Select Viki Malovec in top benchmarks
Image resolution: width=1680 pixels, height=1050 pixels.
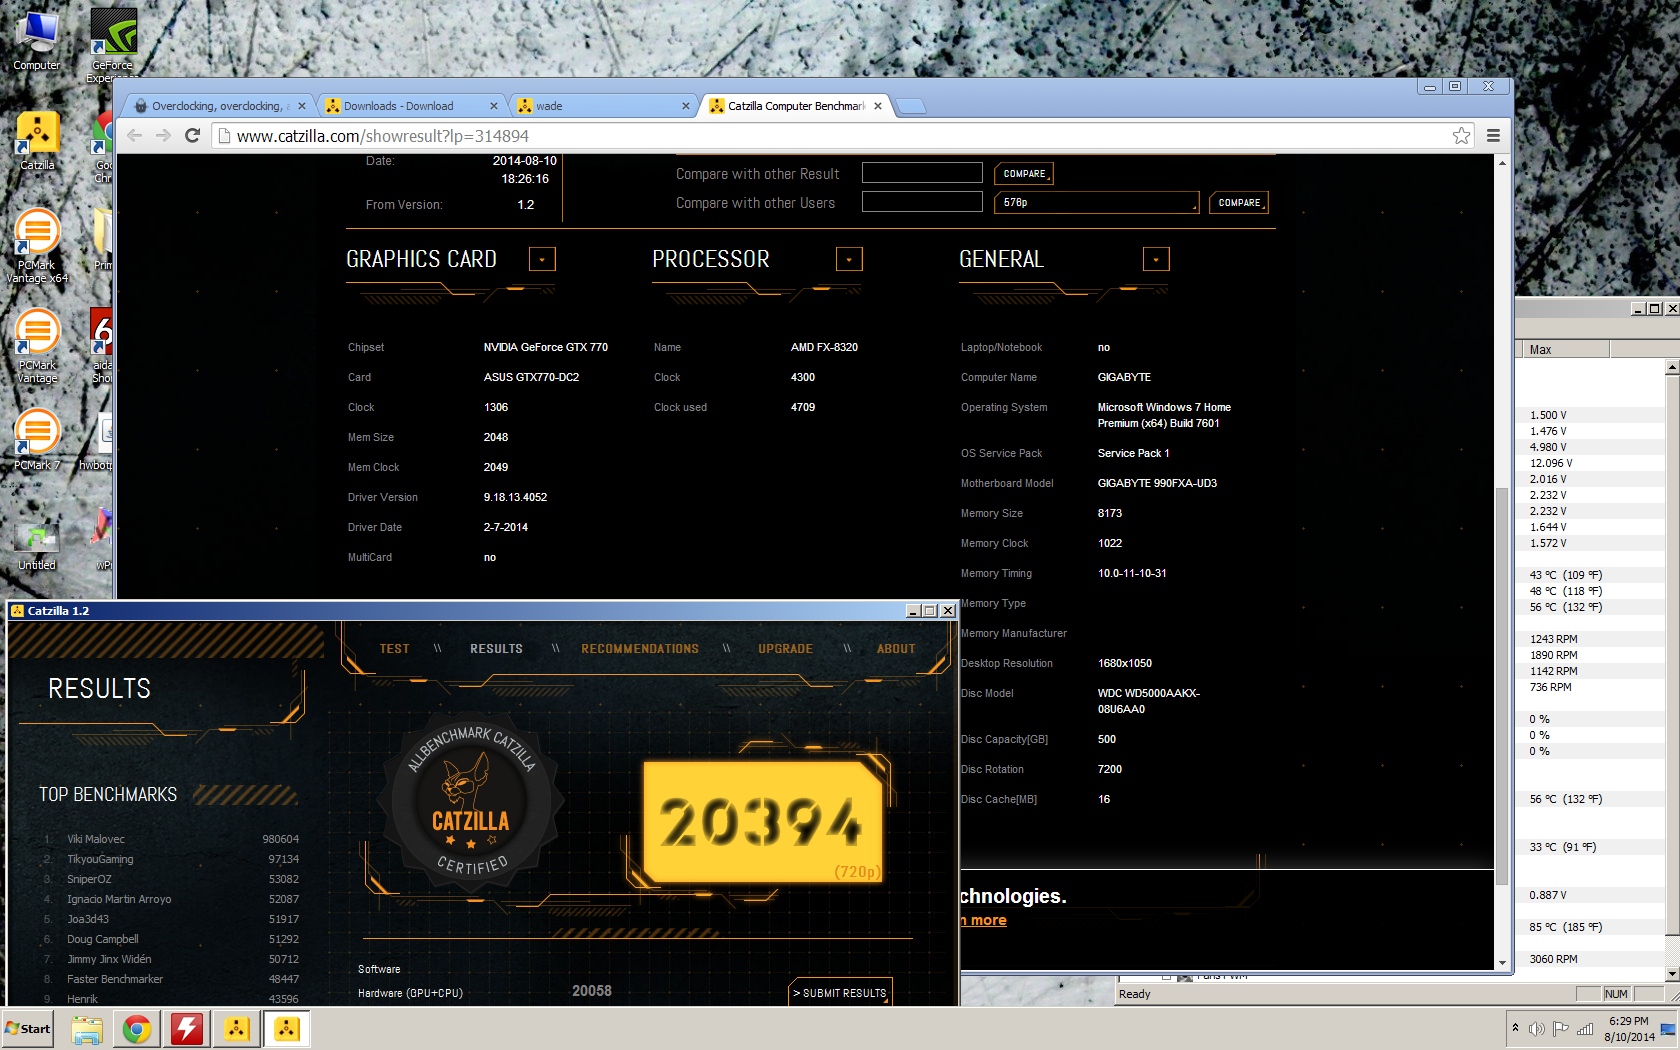click(x=168, y=839)
